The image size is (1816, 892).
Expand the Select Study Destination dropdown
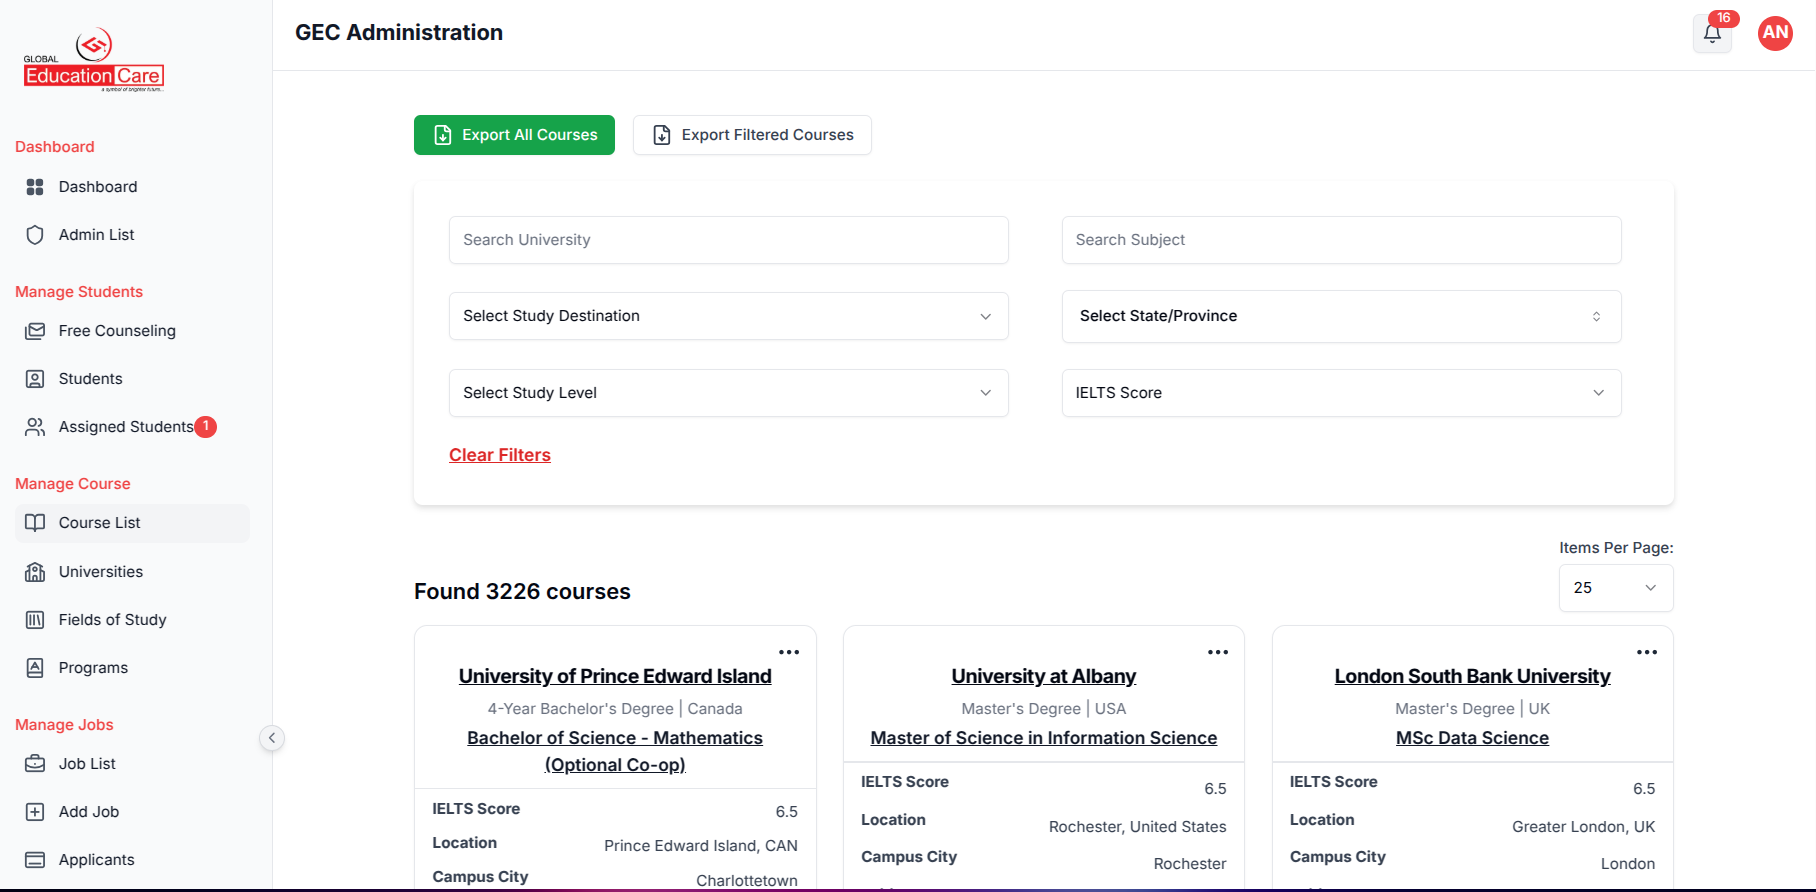(x=728, y=316)
